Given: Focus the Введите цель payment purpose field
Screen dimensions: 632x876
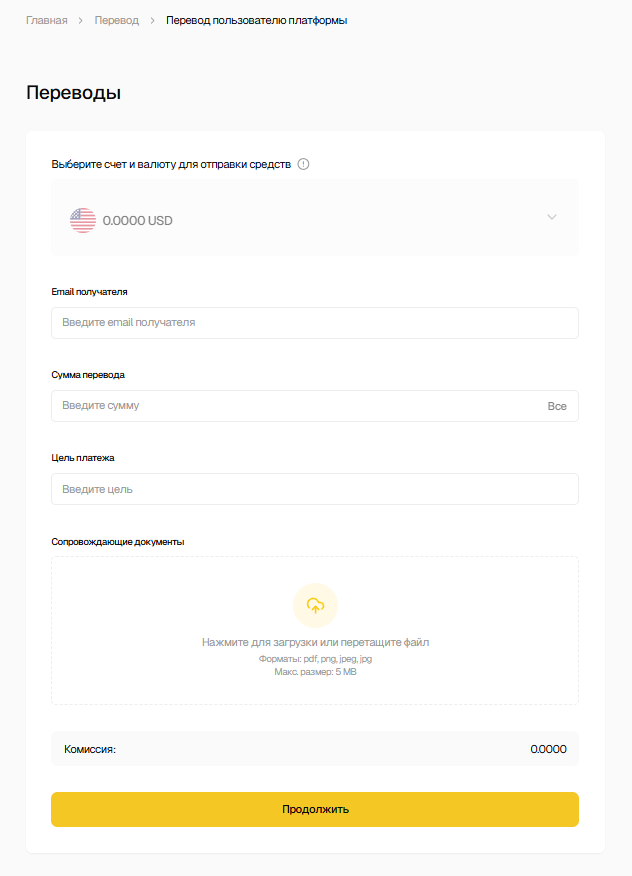Looking at the screenshot, I should [314, 489].
